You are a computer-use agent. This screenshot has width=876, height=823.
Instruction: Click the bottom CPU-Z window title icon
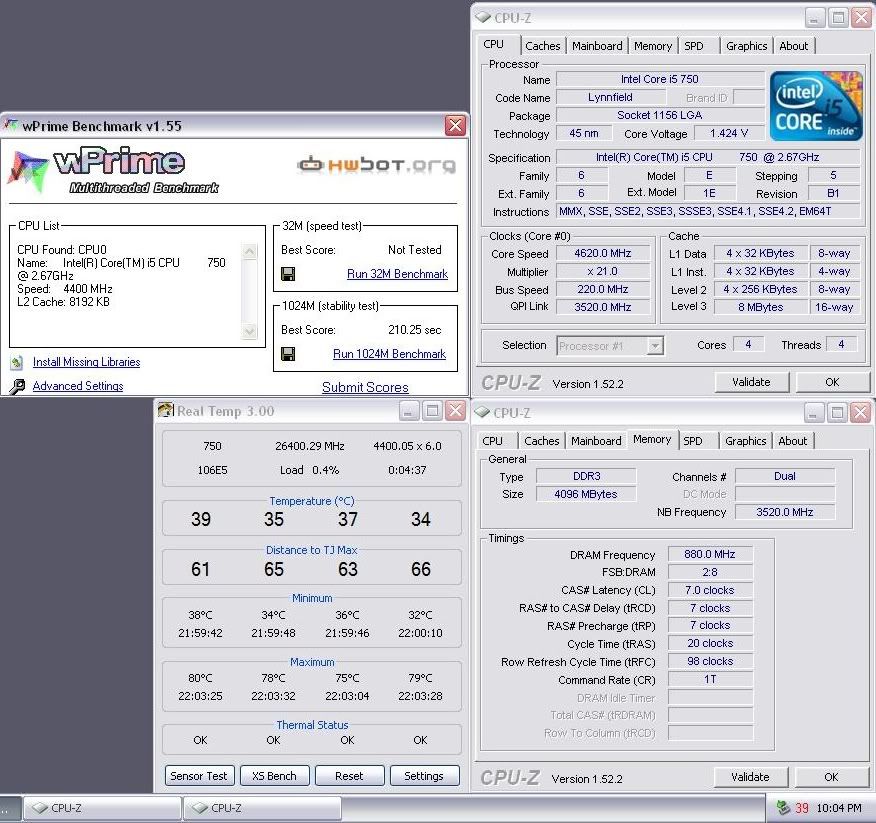tap(482, 412)
